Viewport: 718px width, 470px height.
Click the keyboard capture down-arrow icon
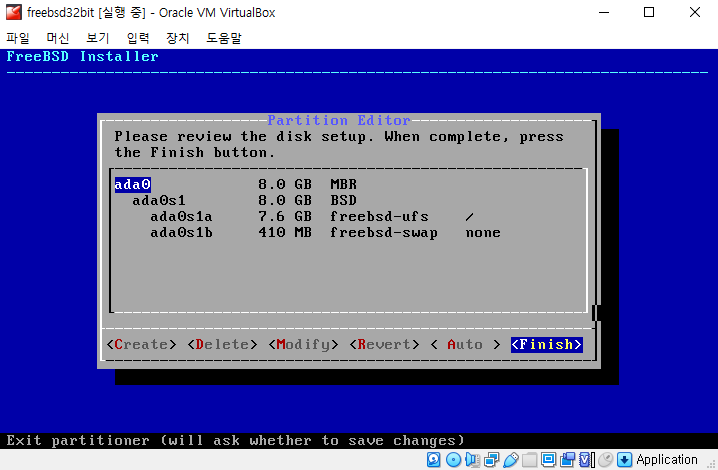pos(625,459)
